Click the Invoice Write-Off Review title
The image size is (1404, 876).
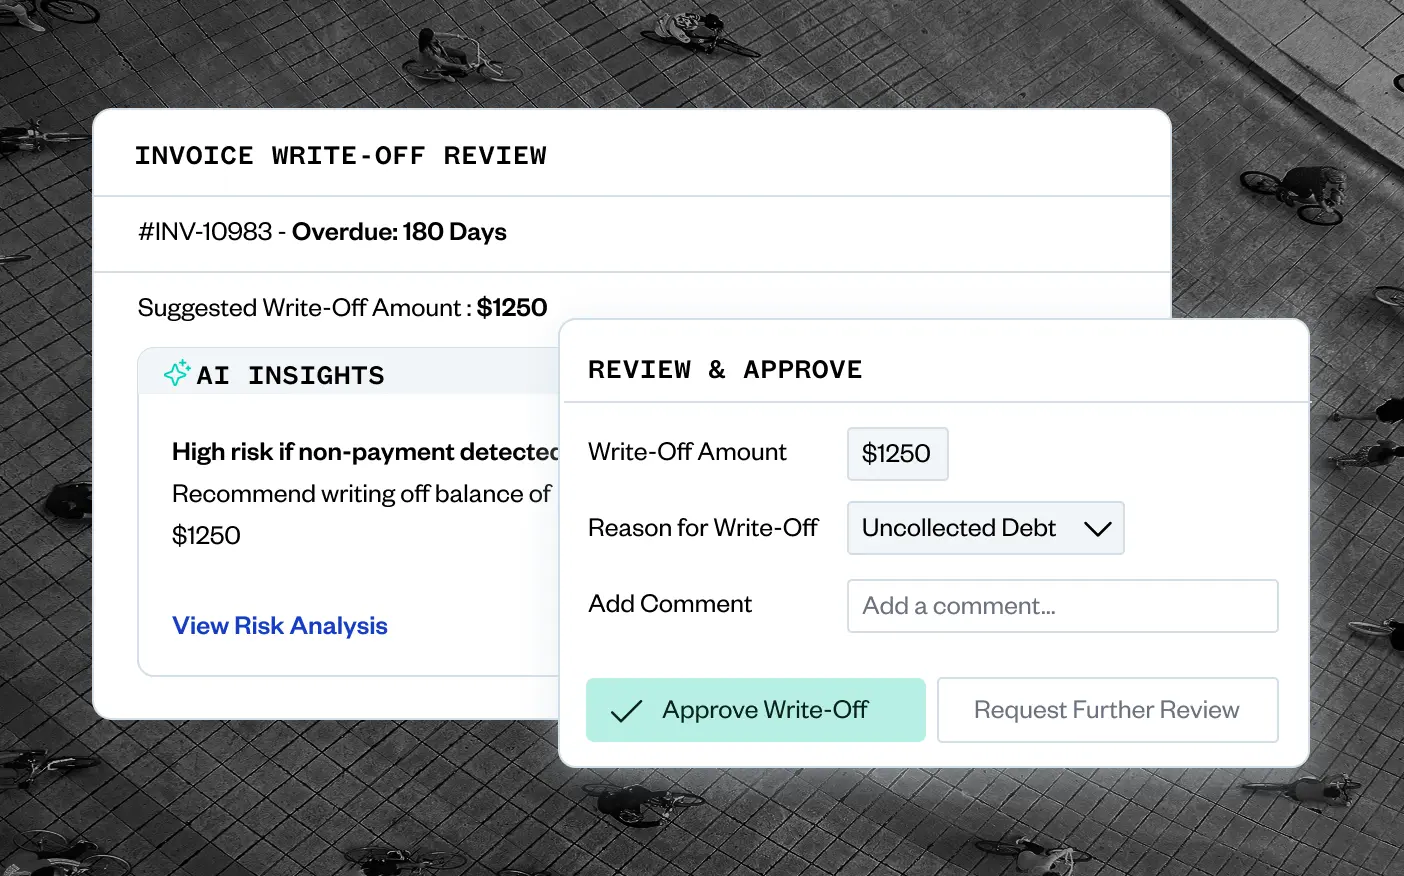(341, 156)
